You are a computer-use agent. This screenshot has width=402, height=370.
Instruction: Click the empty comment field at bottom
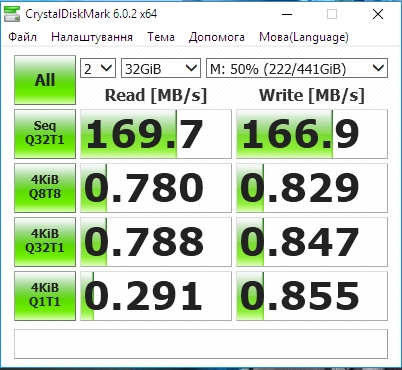(x=201, y=344)
